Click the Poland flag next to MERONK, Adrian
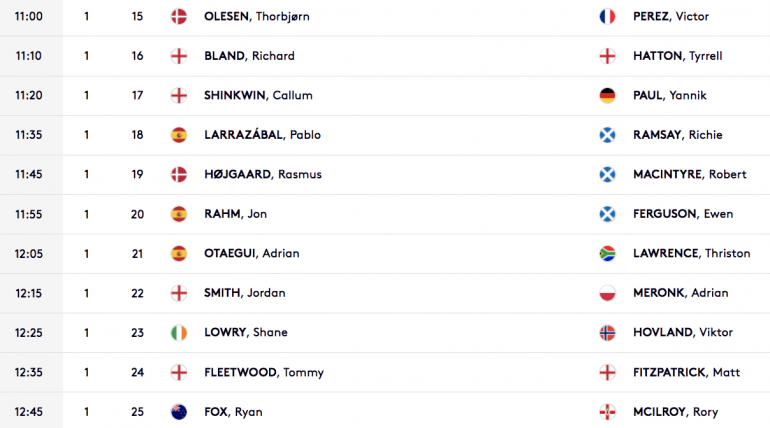Screen dimensions: 770x428 [x=607, y=293]
